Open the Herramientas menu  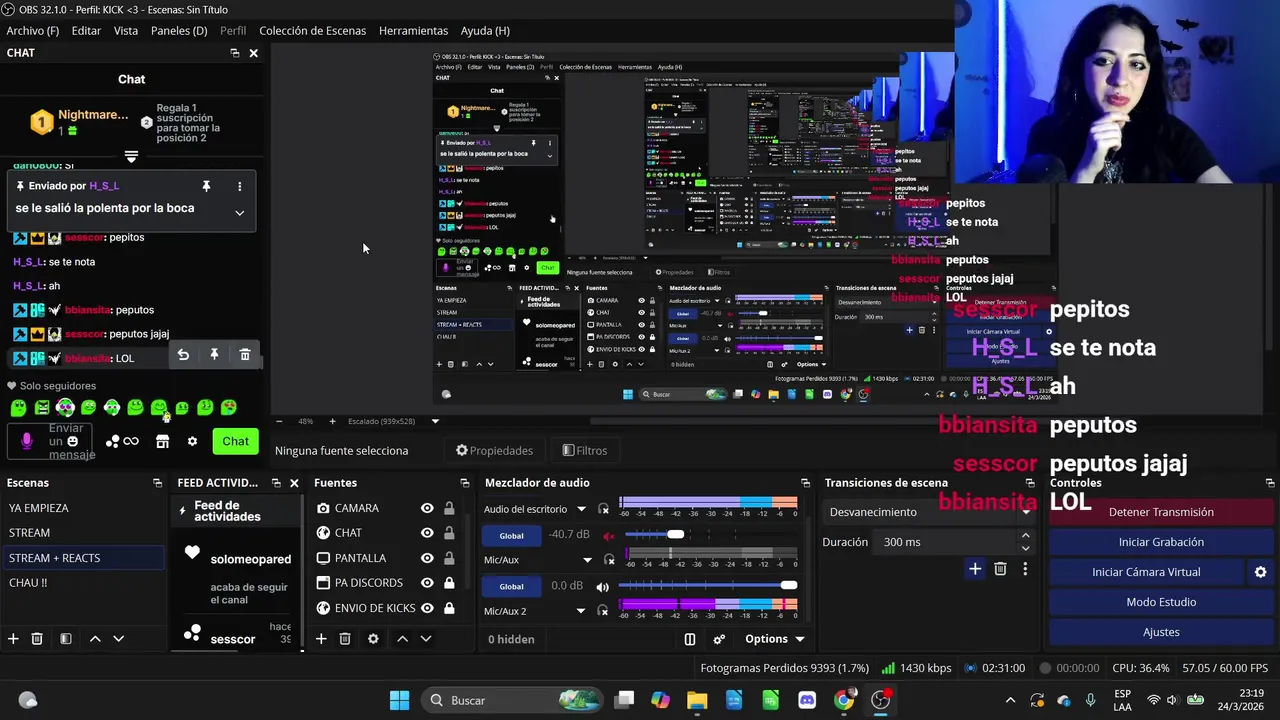click(x=413, y=31)
